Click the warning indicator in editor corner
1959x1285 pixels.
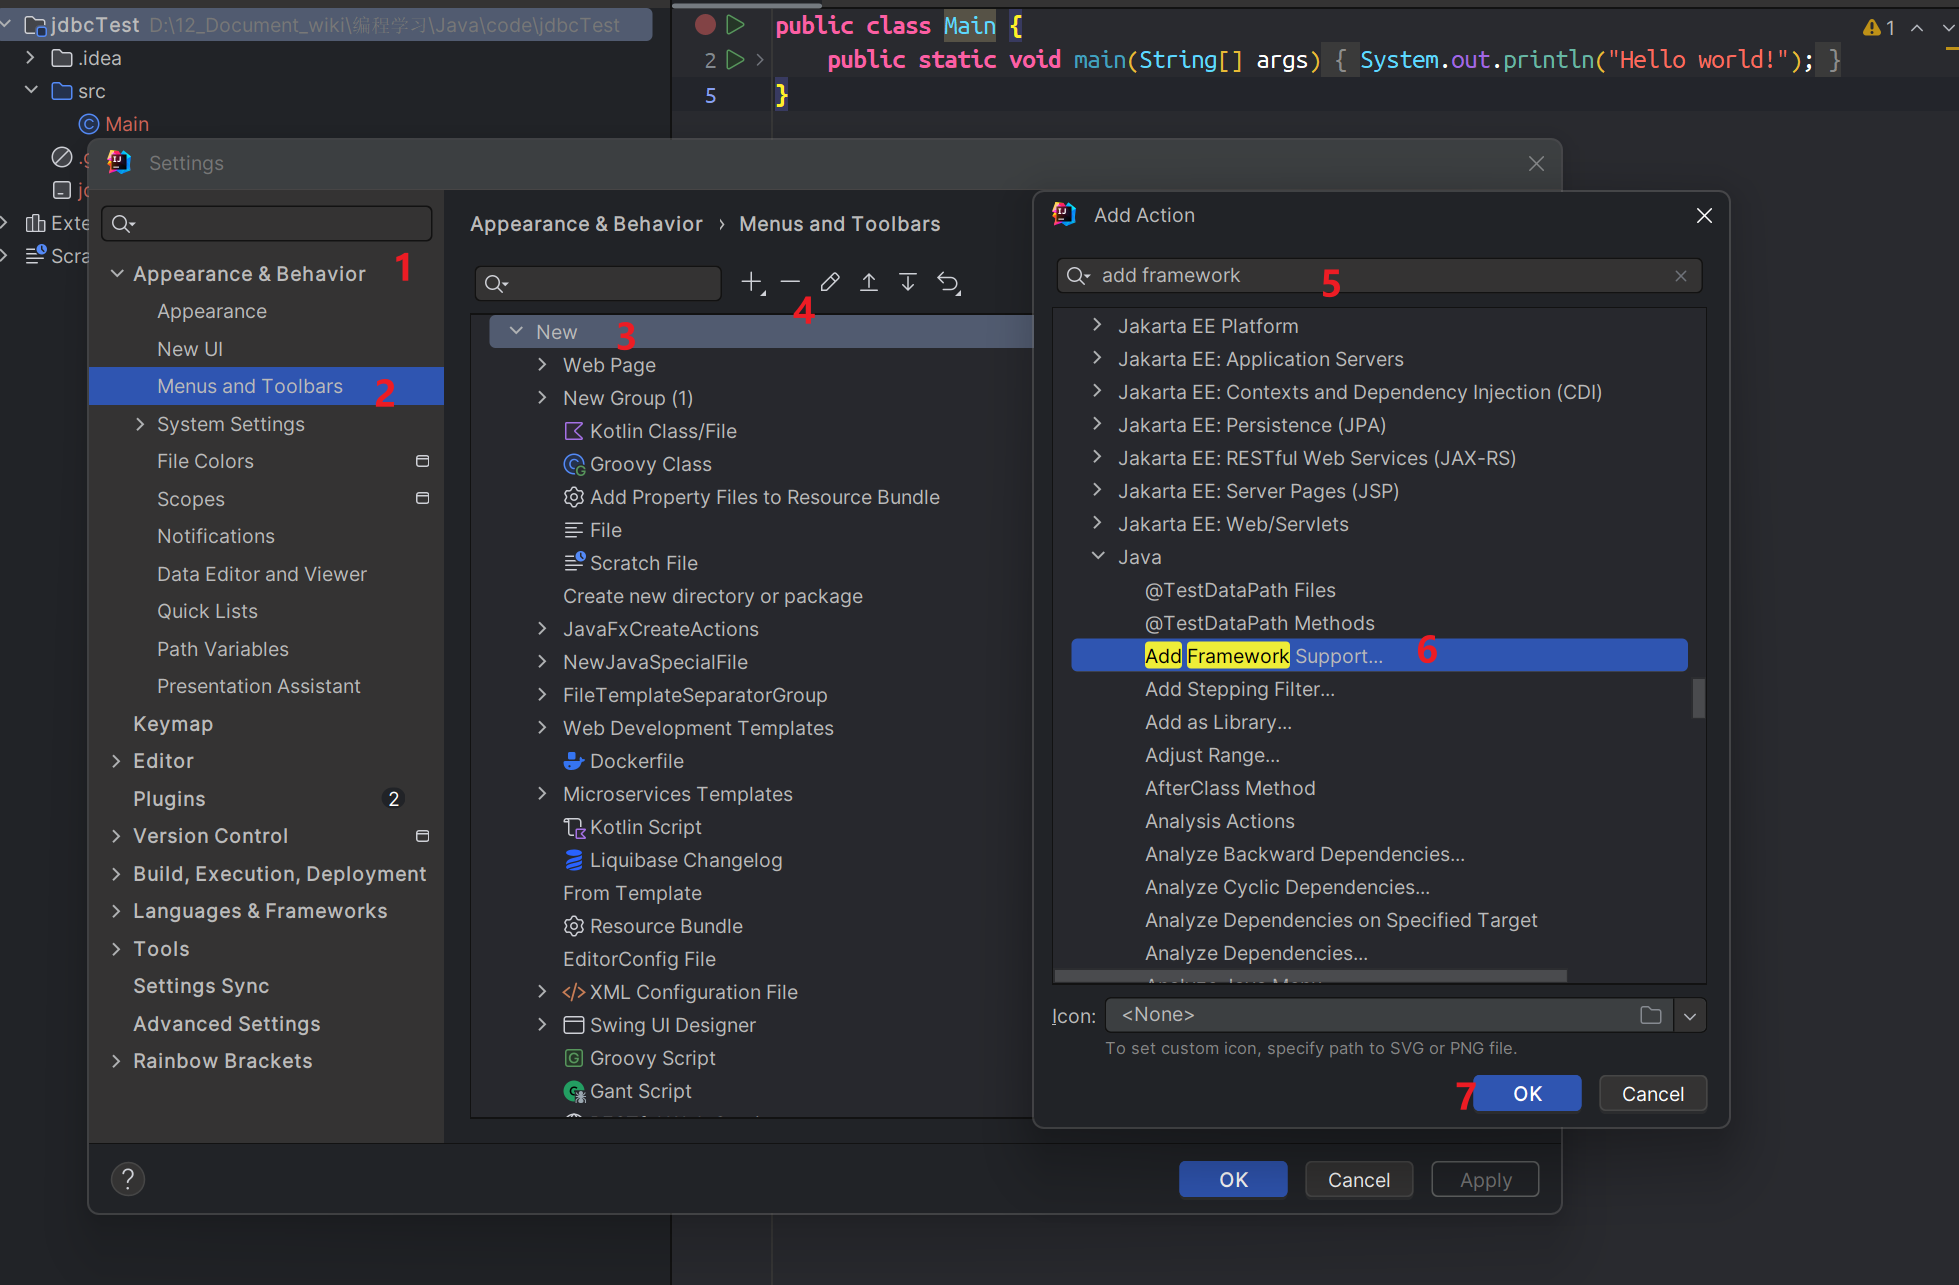[1879, 28]
